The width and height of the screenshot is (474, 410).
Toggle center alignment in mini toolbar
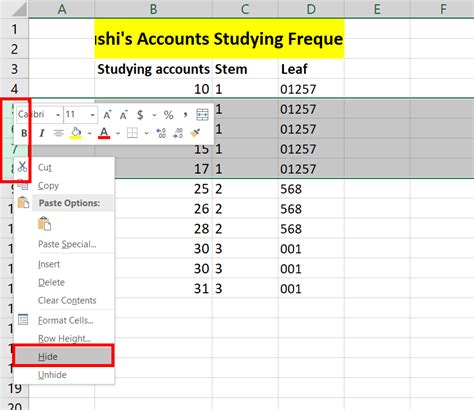coord(59,133)
